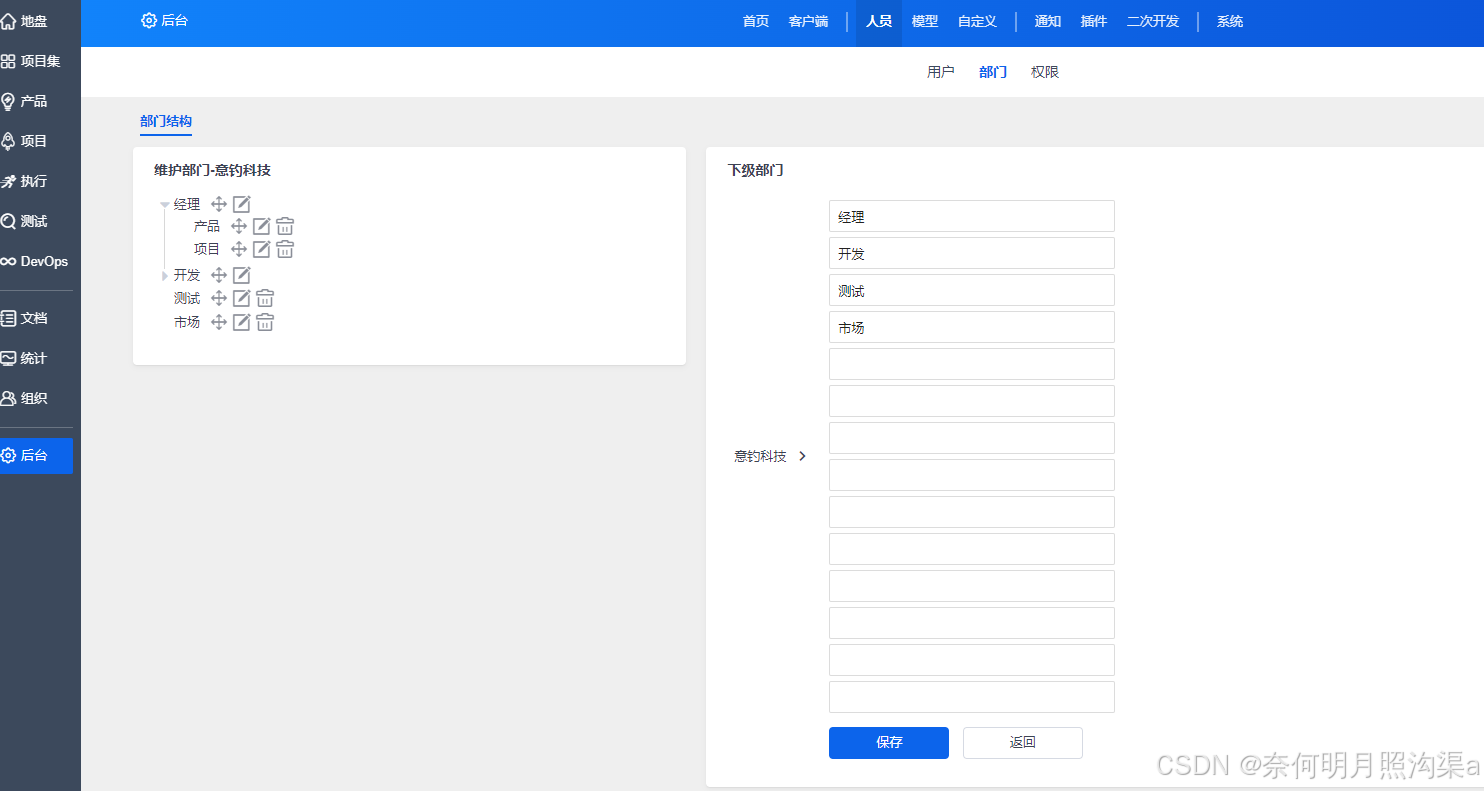Focus the 经理 input field

pyautogui.click(x=972, y=216)
